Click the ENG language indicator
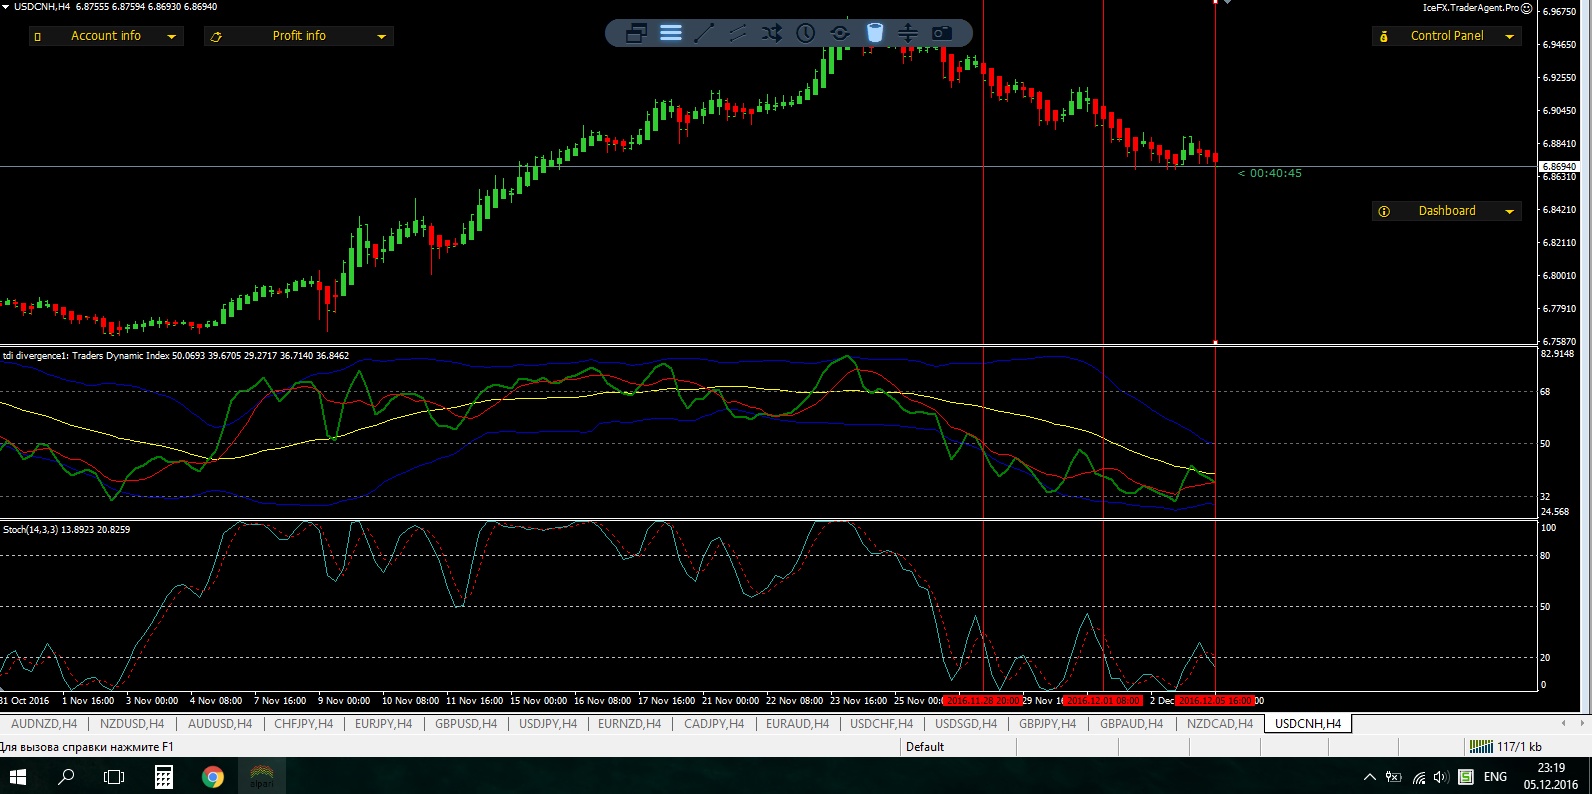Viewport: 1592px width, 794px height. [1495, 777]
